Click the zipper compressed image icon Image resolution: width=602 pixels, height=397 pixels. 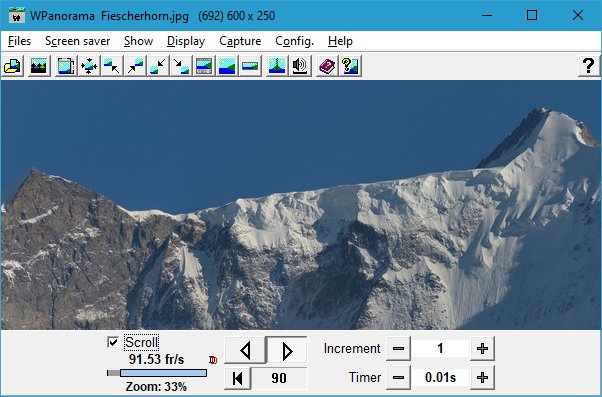click(x=277, y=66)
